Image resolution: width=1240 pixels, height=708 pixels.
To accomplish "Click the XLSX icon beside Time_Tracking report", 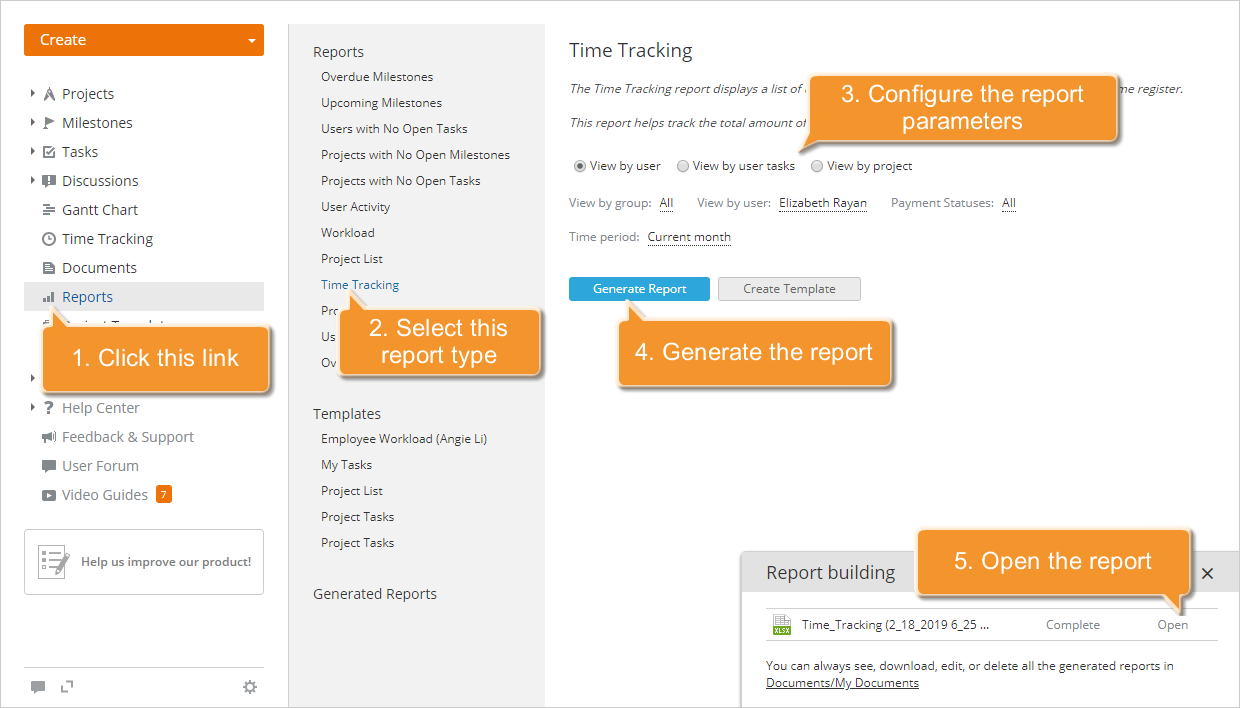I will pos(782,624).
